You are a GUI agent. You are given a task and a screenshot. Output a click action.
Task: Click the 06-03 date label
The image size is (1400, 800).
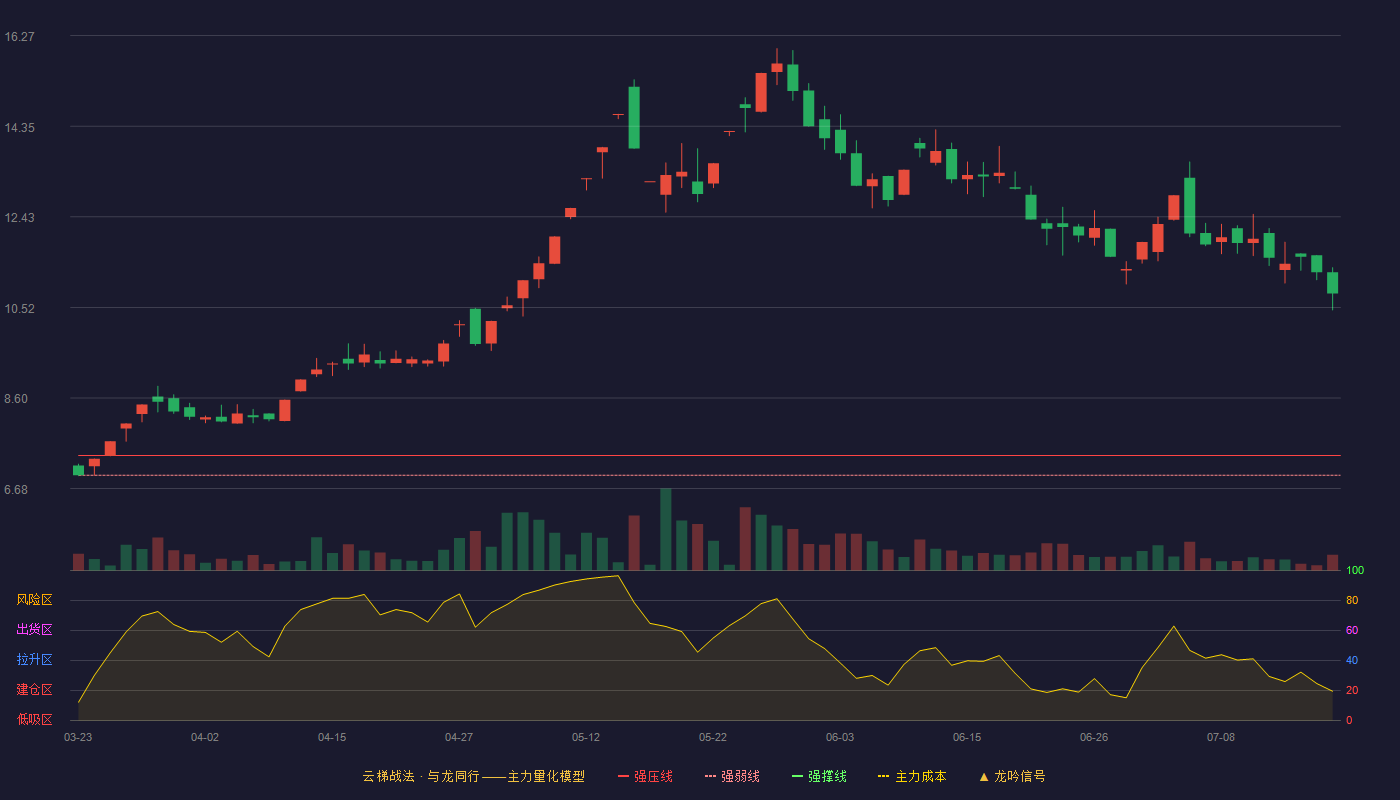[x=840, y=737]
